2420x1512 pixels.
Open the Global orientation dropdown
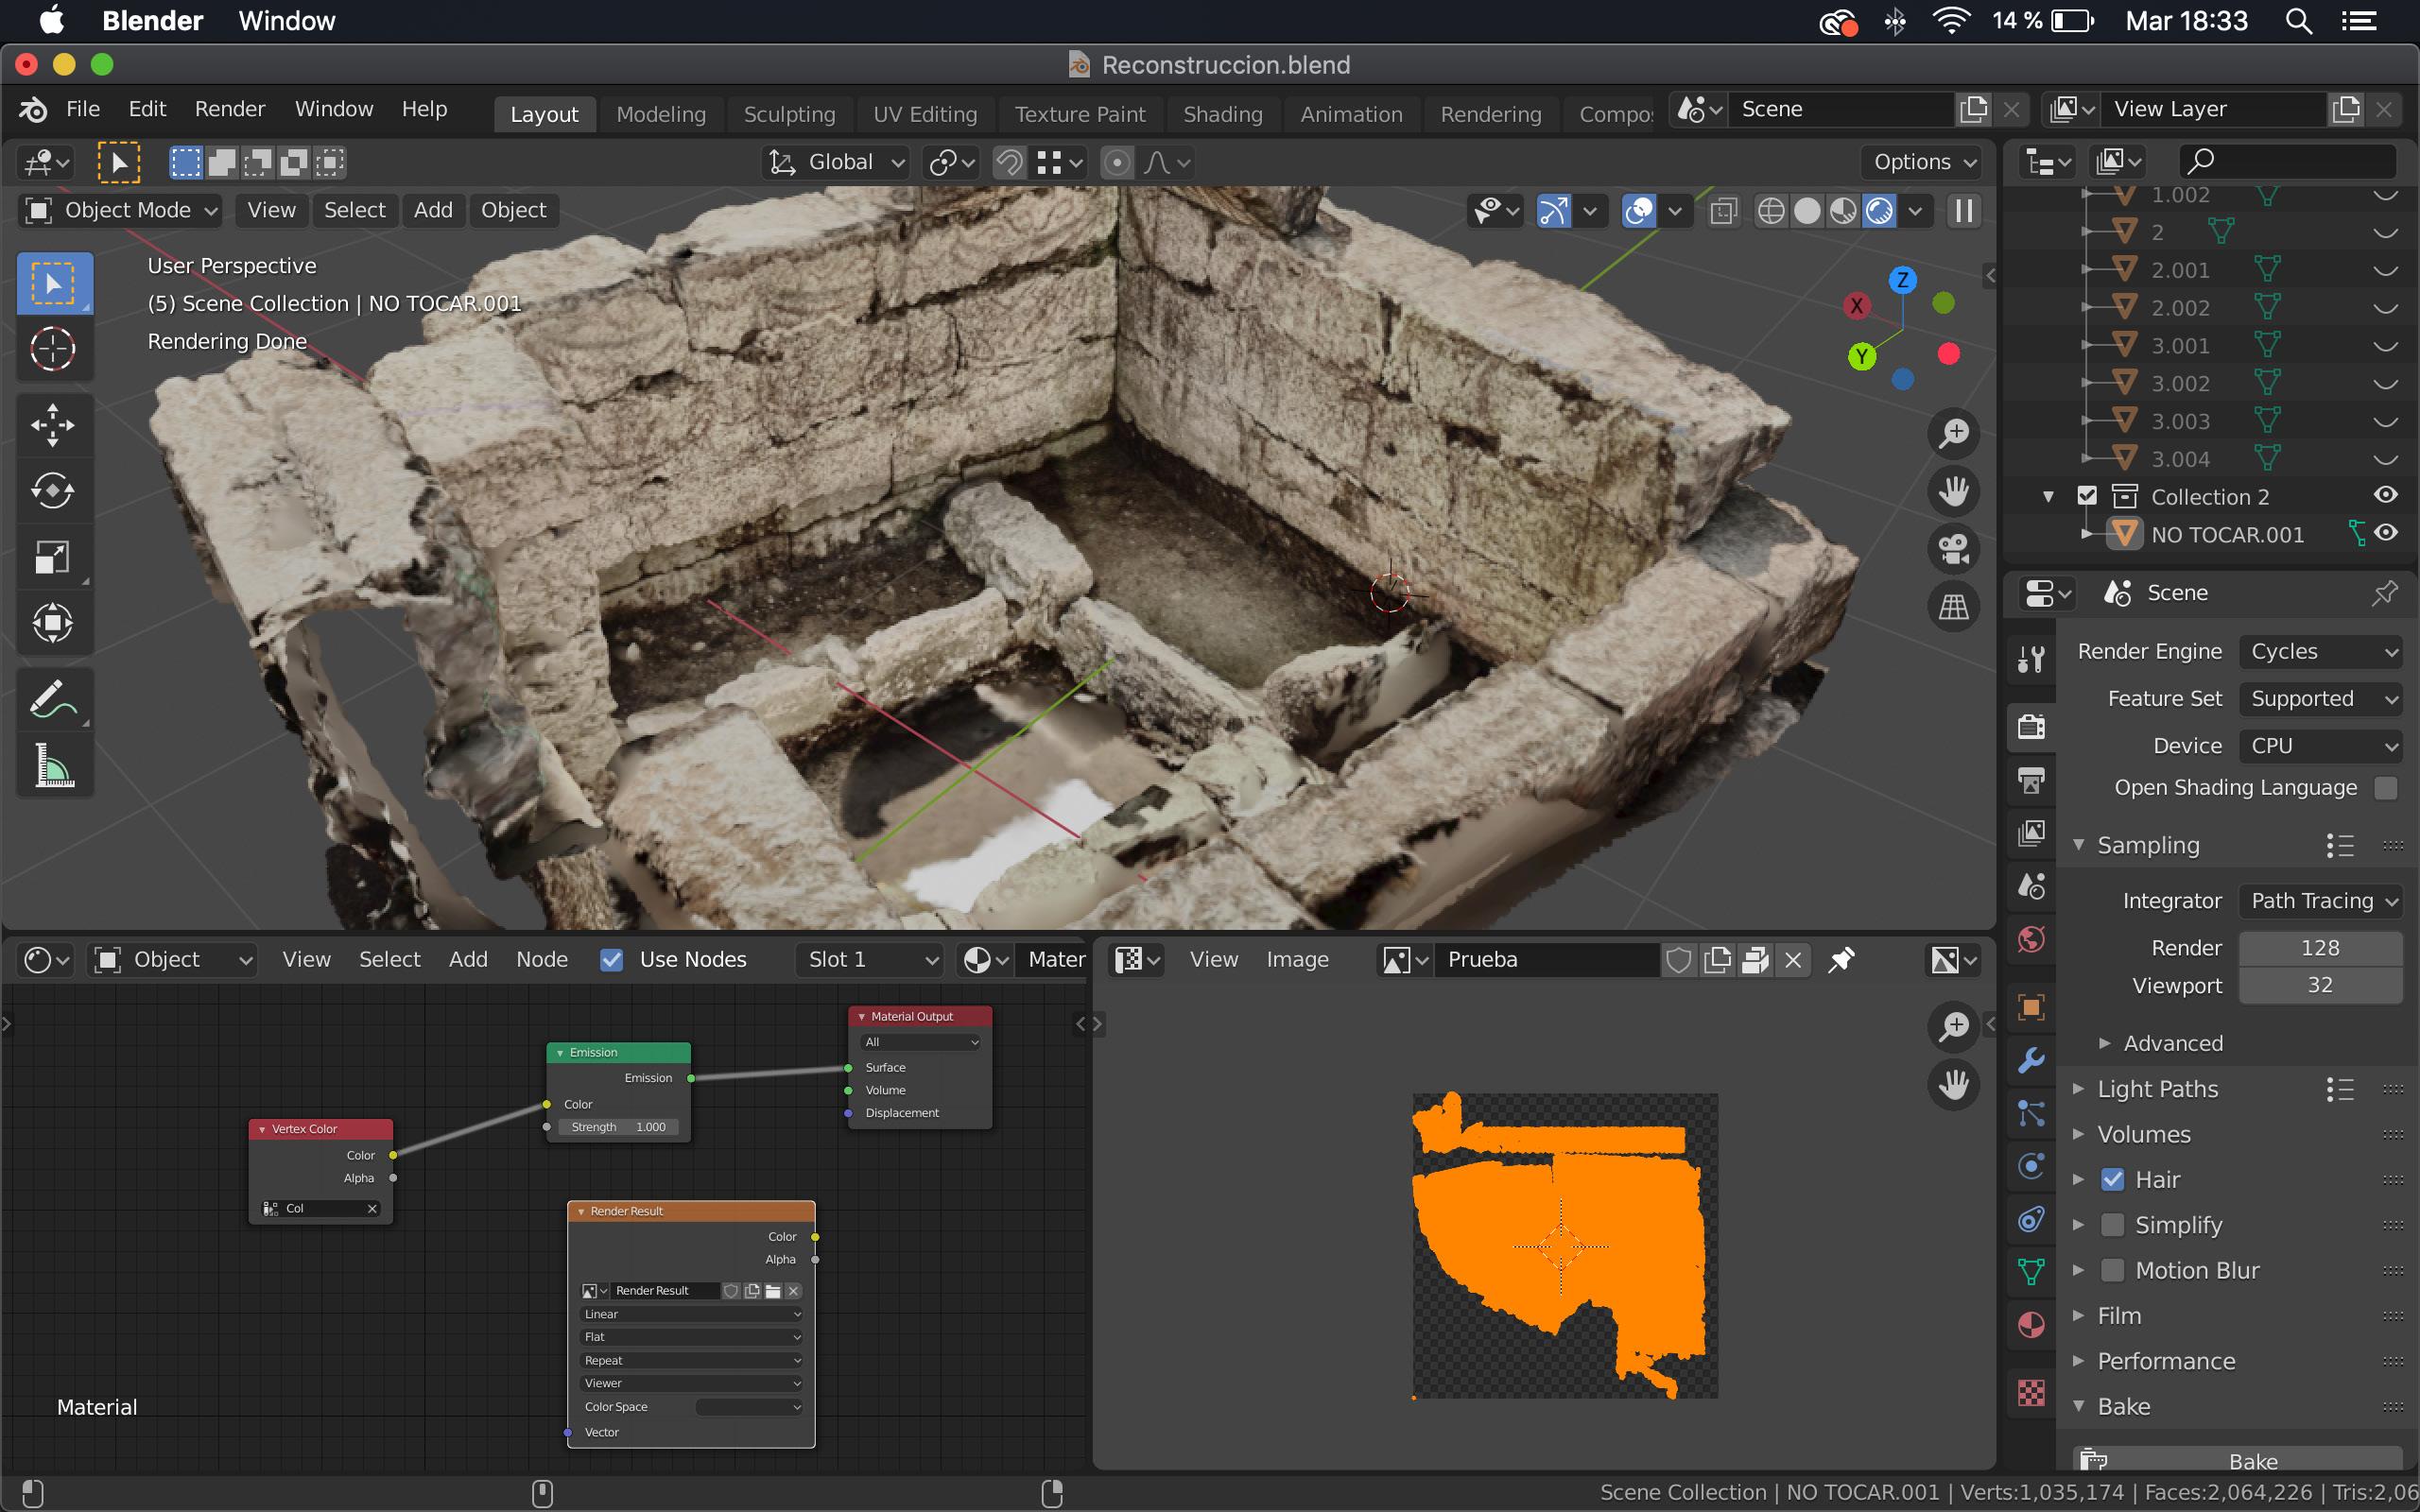click(x=836, y=162)
